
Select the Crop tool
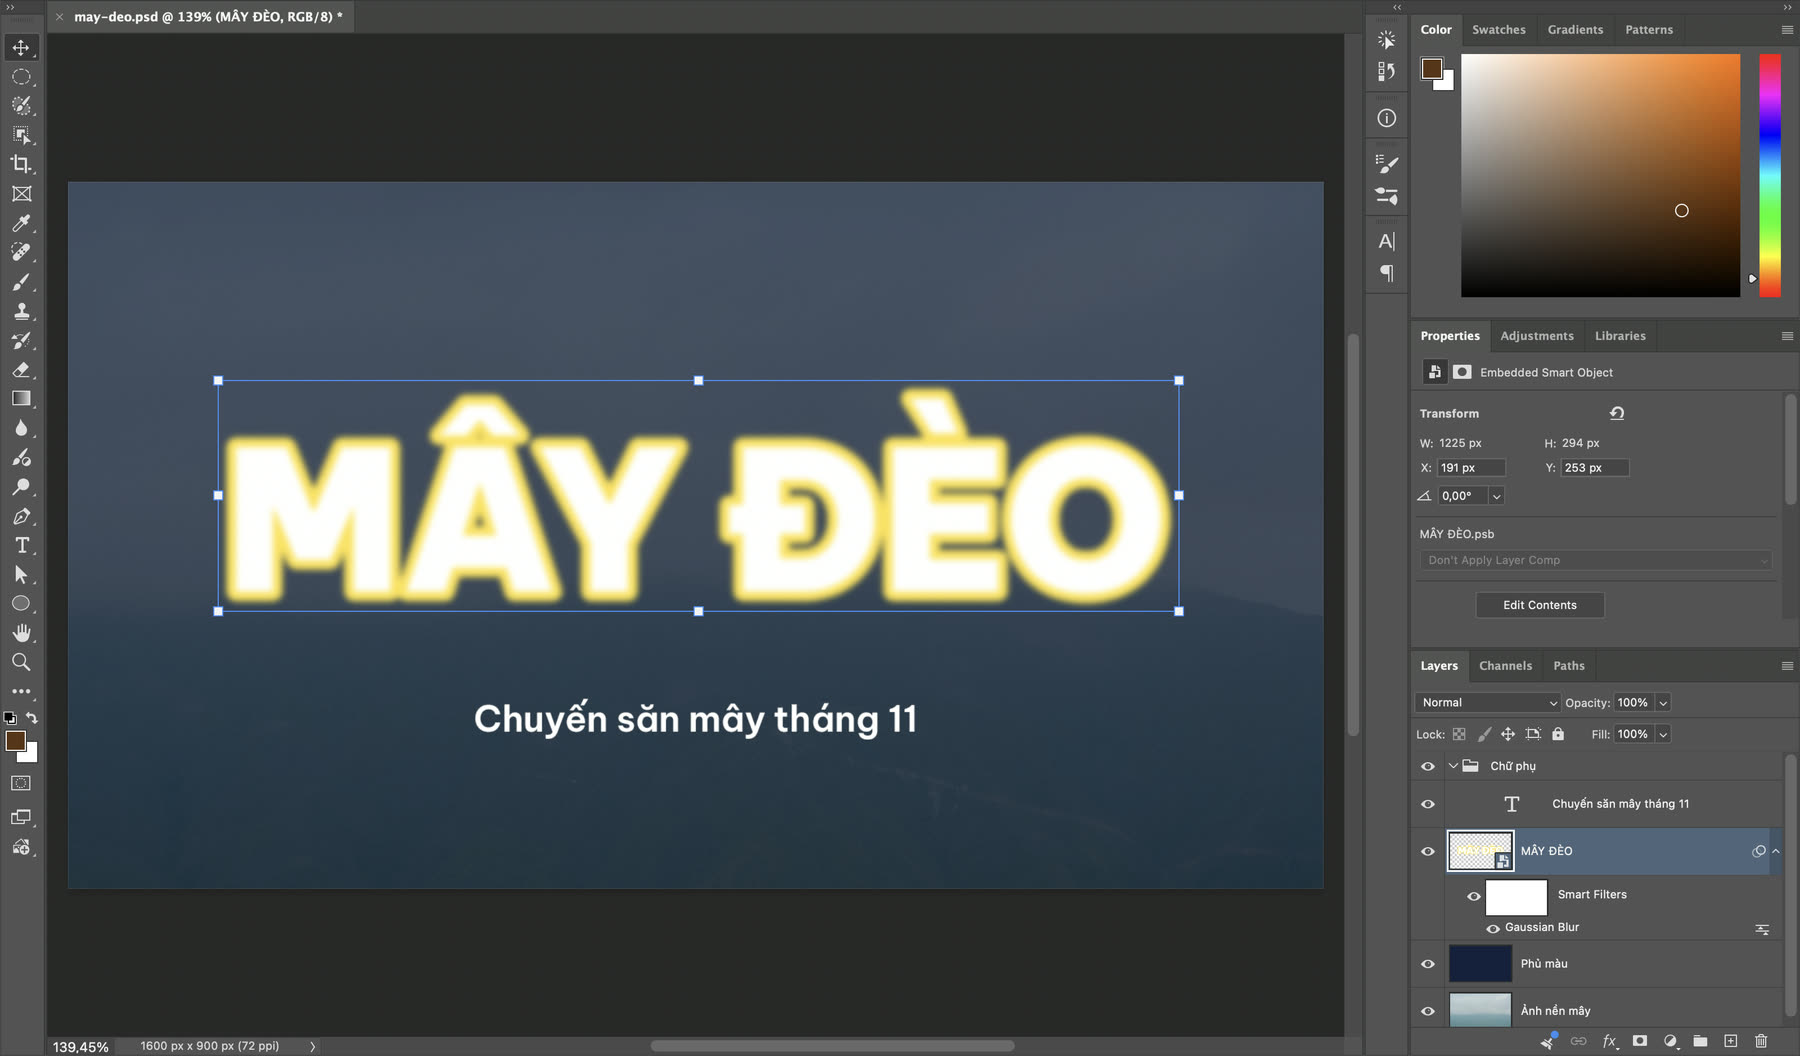point(21,164)
